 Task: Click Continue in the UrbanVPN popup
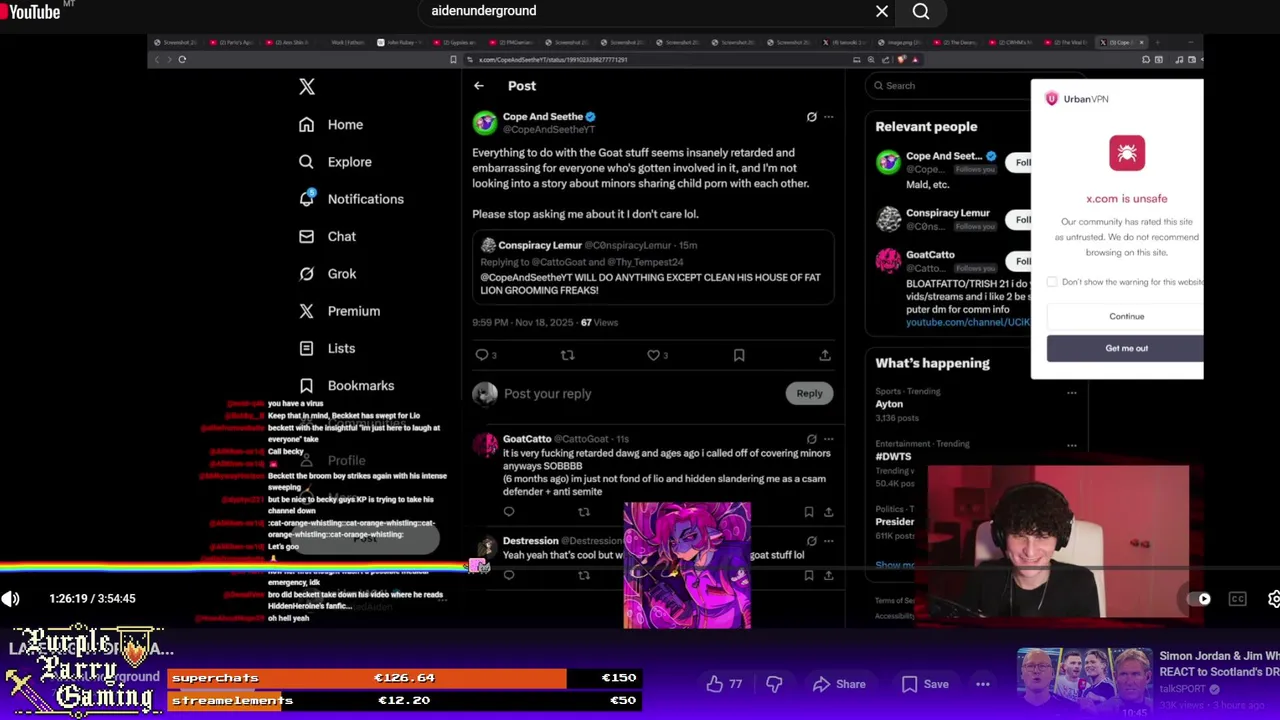coord(1126,316)
